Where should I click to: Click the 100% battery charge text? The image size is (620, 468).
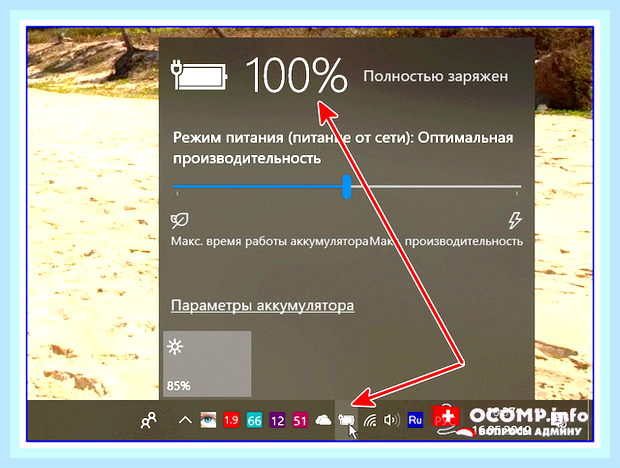point(297,75)
